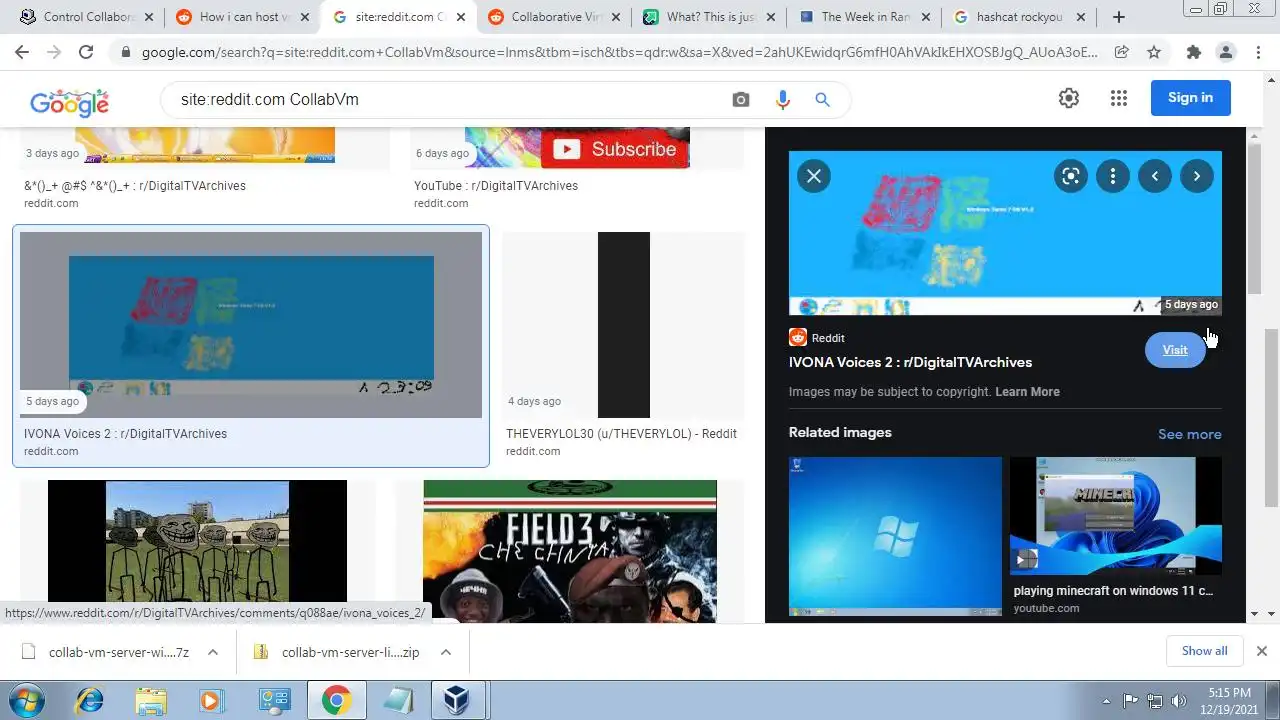Go back with the browser back arrow
The width and height of the screenshot is (1280, 720).
coord(24,53)
